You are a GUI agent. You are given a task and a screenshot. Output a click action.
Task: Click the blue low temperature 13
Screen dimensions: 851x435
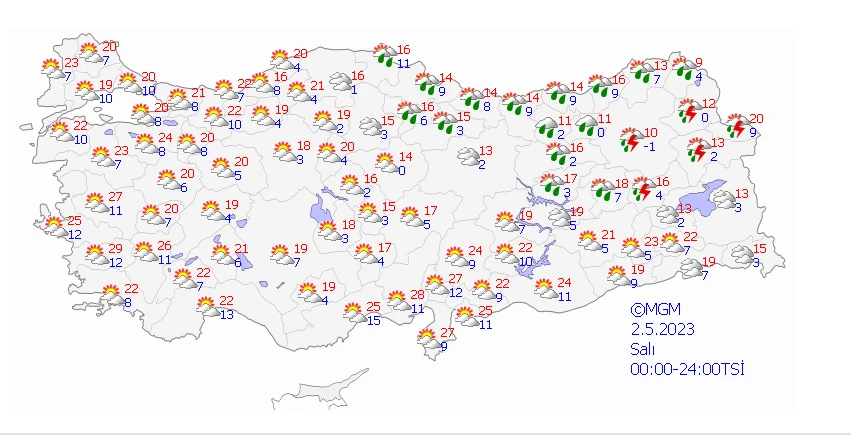[x=227, y=315]
